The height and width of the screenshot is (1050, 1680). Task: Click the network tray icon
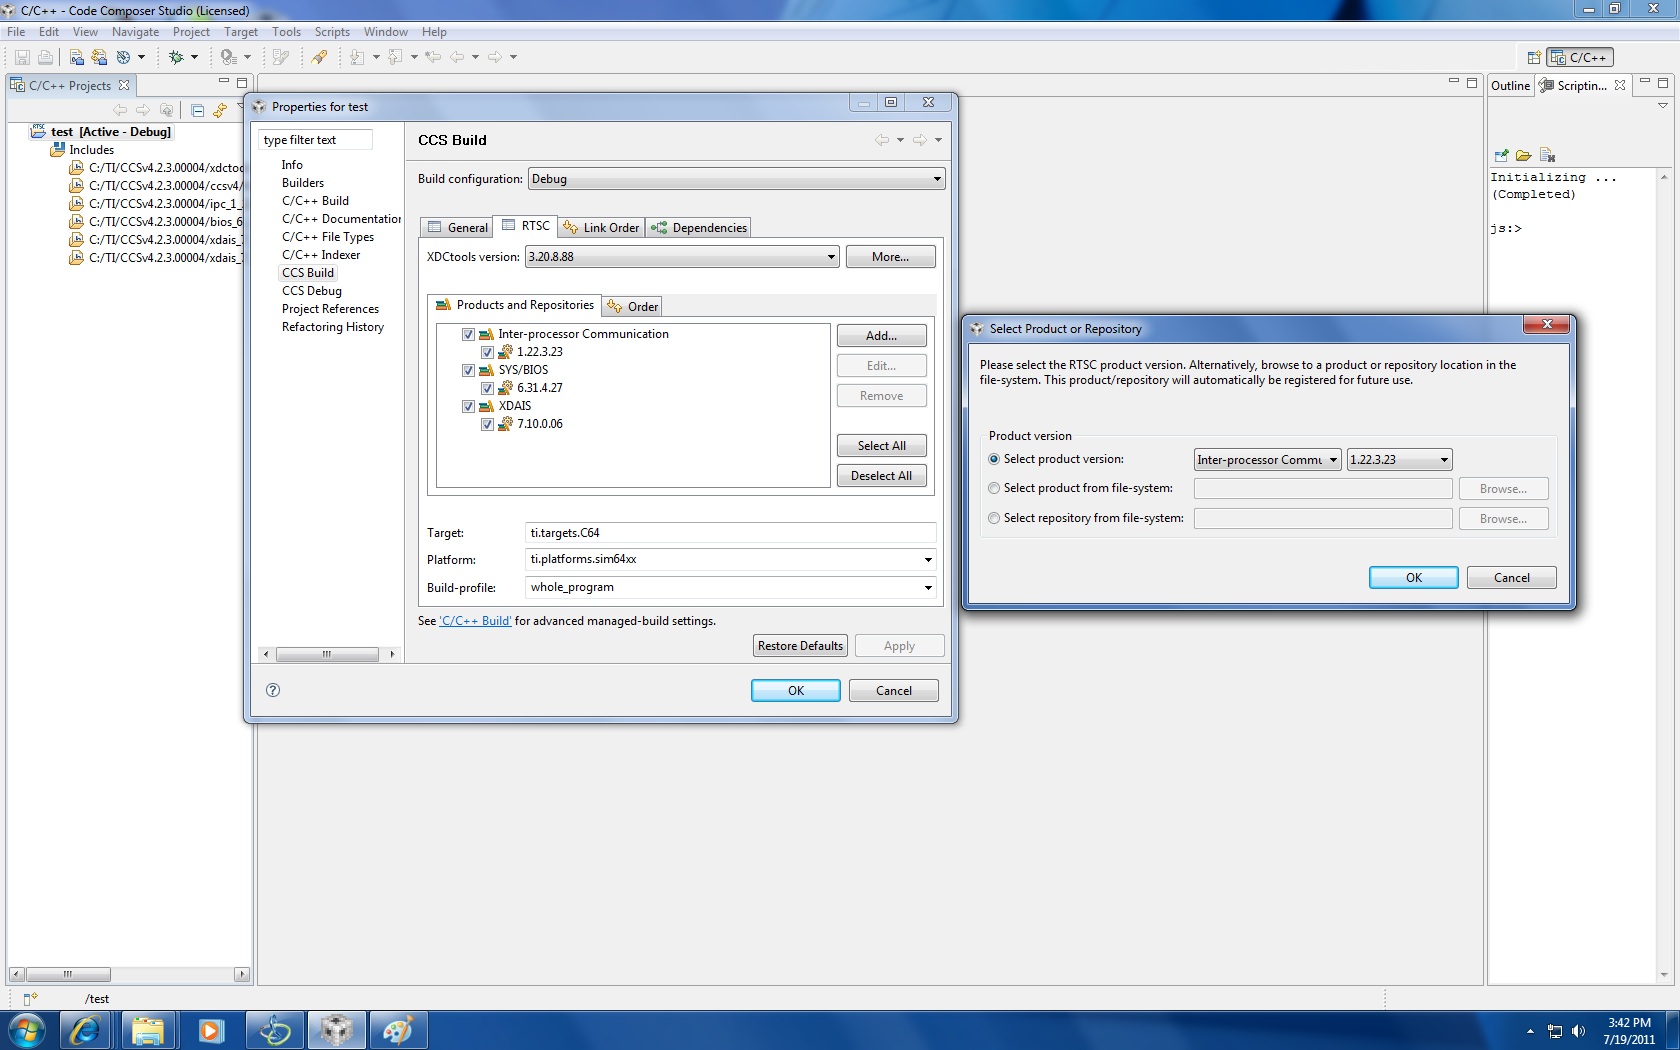pyautogui.click(x=1555, y=1031)
